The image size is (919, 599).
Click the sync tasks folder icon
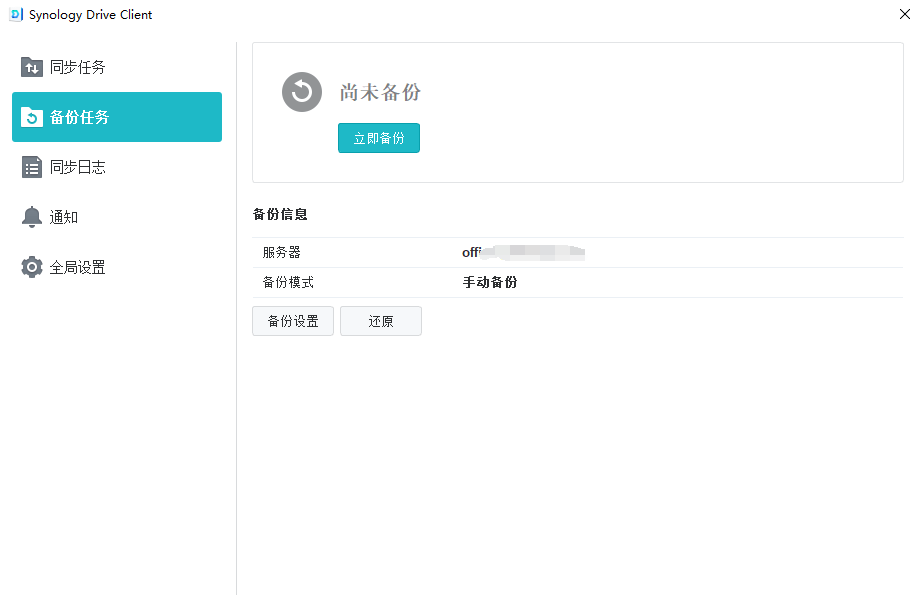(x=32, y=67)
